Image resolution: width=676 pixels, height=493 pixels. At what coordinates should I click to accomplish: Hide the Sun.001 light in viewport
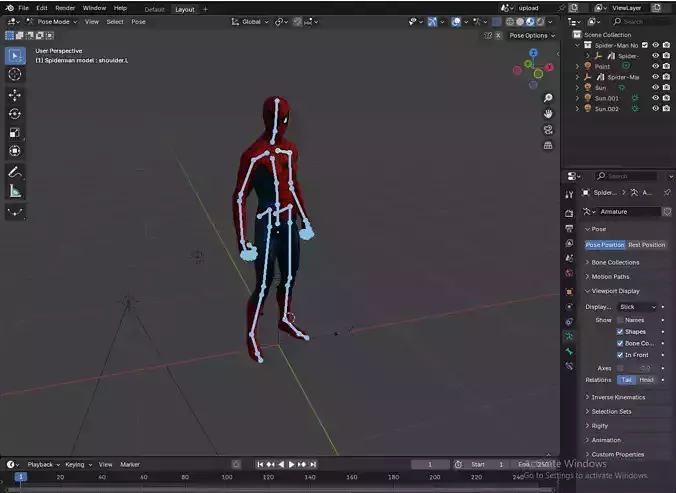pos(655,98)
